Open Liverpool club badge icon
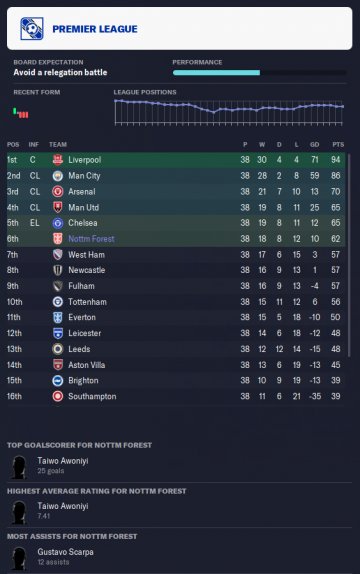360x574 pixels. click(x=58, y=160)
